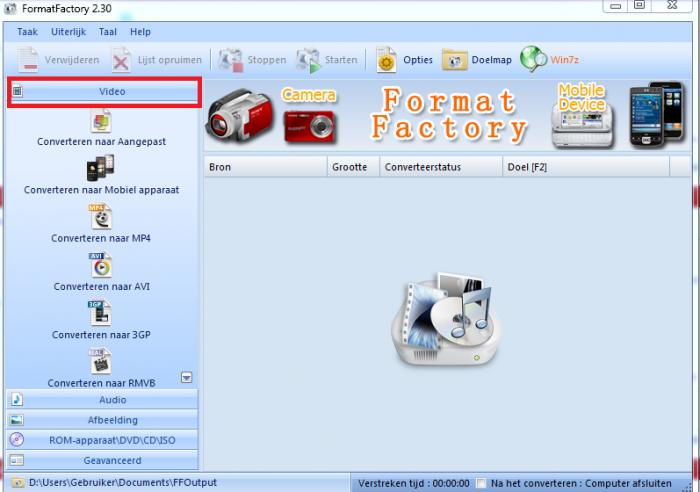Viewport: 700px width, 492px height.
Task: Click the ROM-apparaat disc icon
Action: [x=17, y=440]
